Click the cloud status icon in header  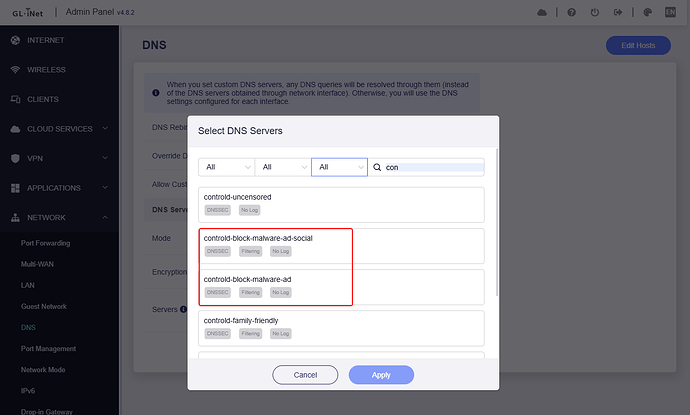tap(542, 13)
